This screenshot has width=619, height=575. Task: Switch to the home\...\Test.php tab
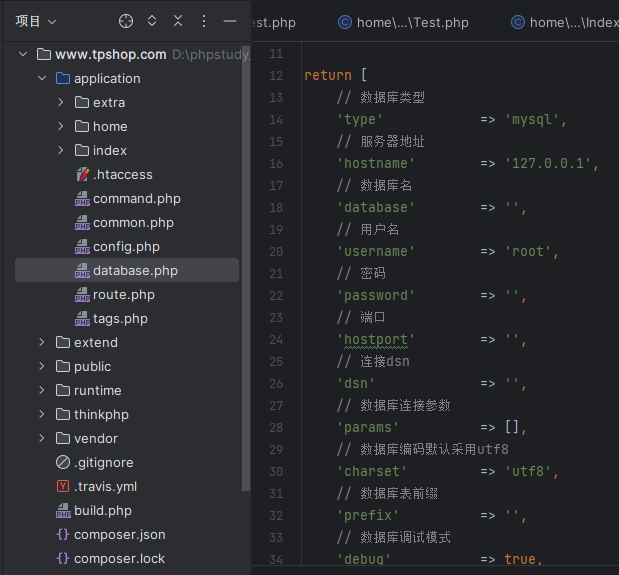click(x=403, y=22)
